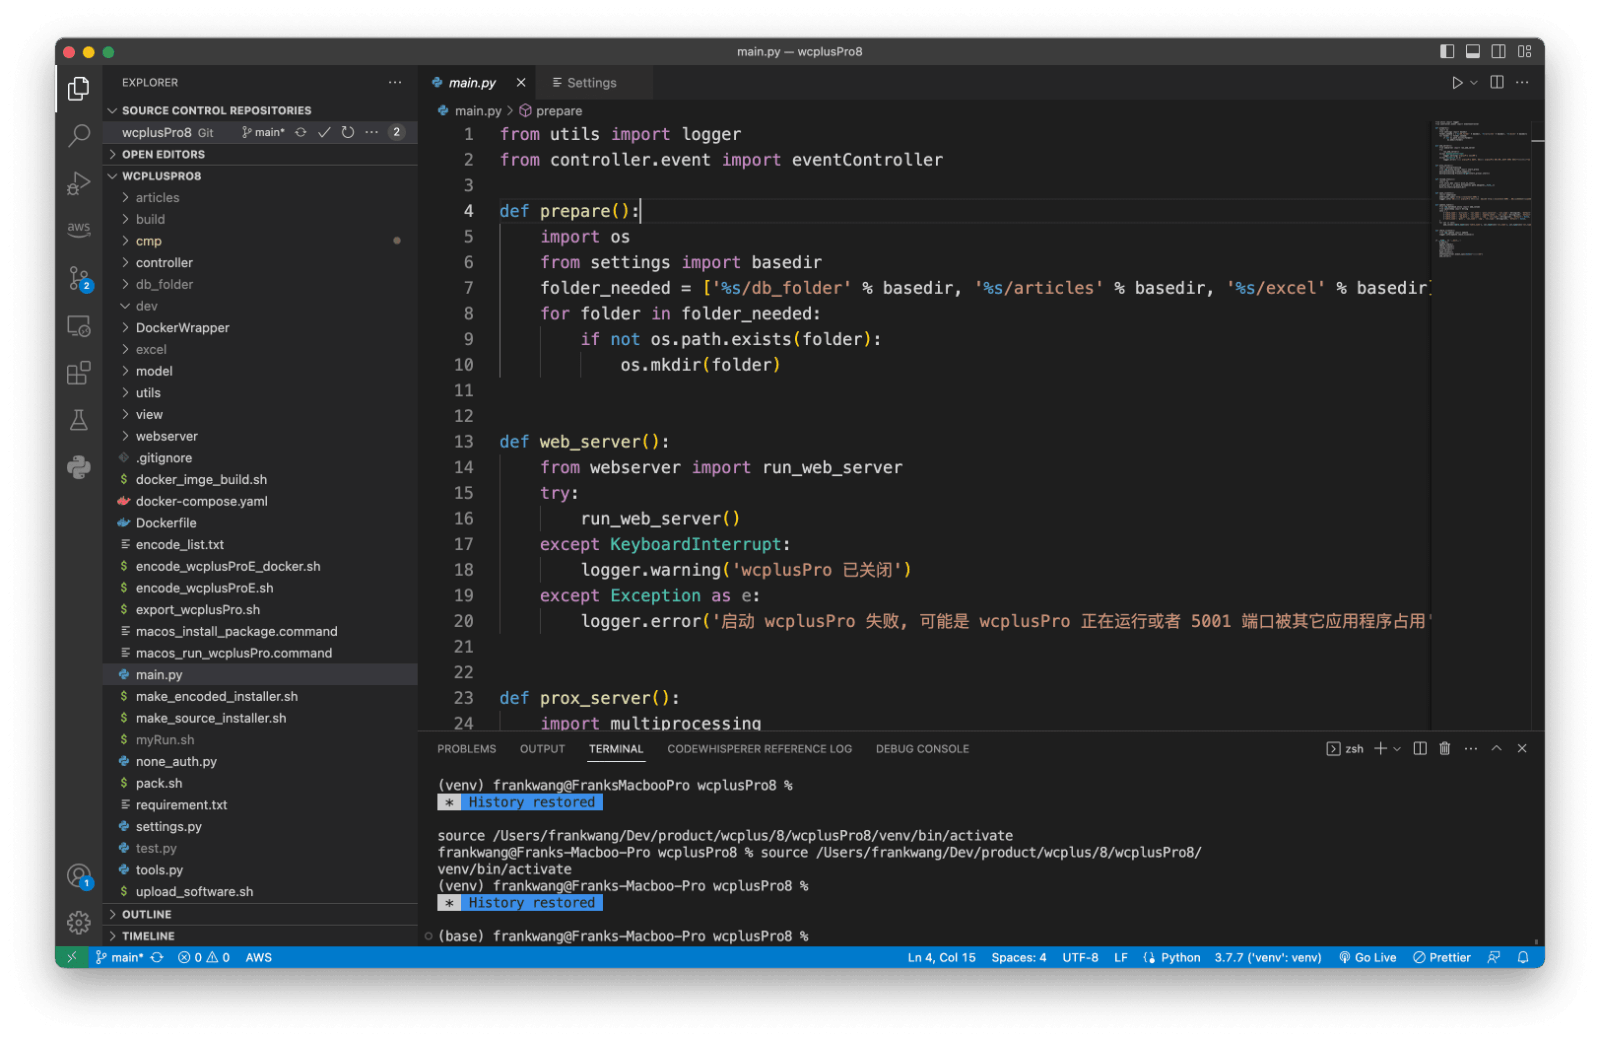Maximize the terminal panel size

1496,749
